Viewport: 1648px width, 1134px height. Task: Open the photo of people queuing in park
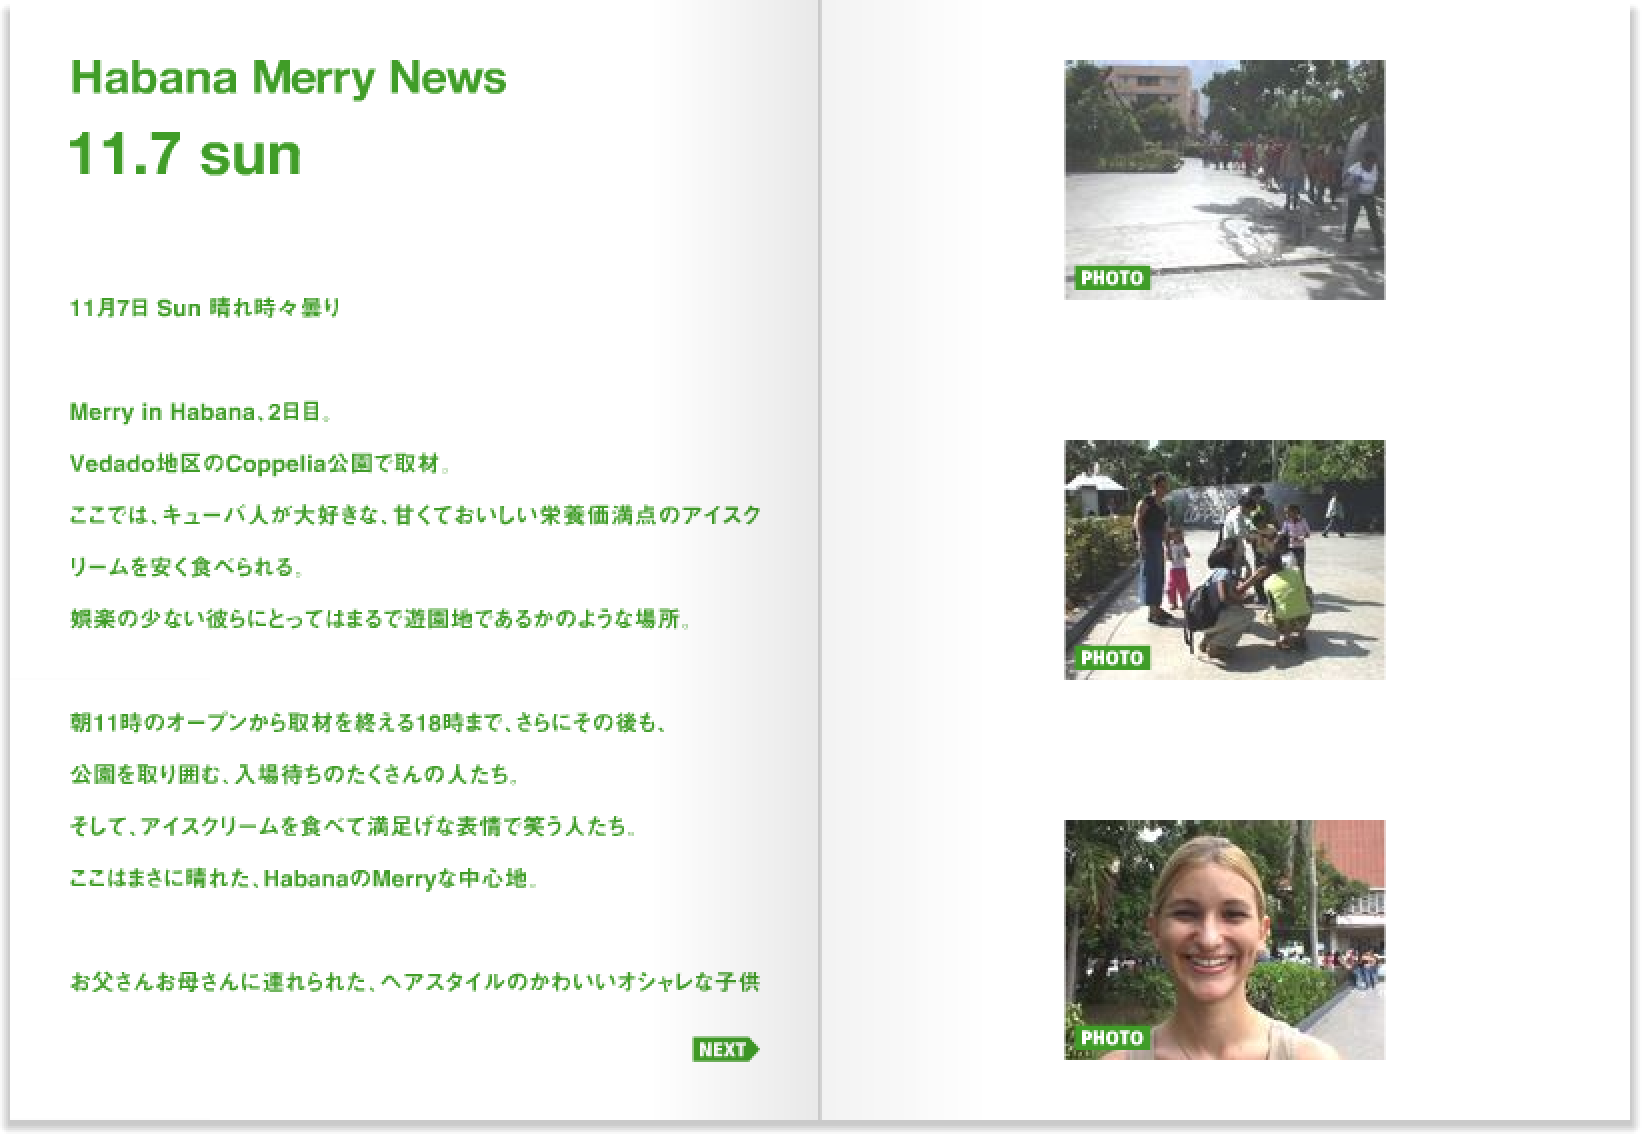[x=1224, y=180]
